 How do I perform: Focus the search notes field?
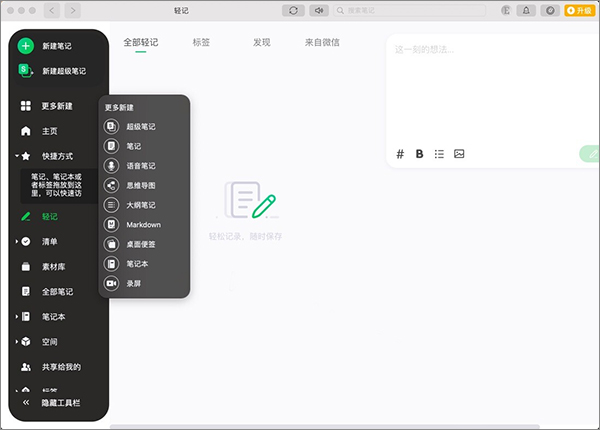410,11
